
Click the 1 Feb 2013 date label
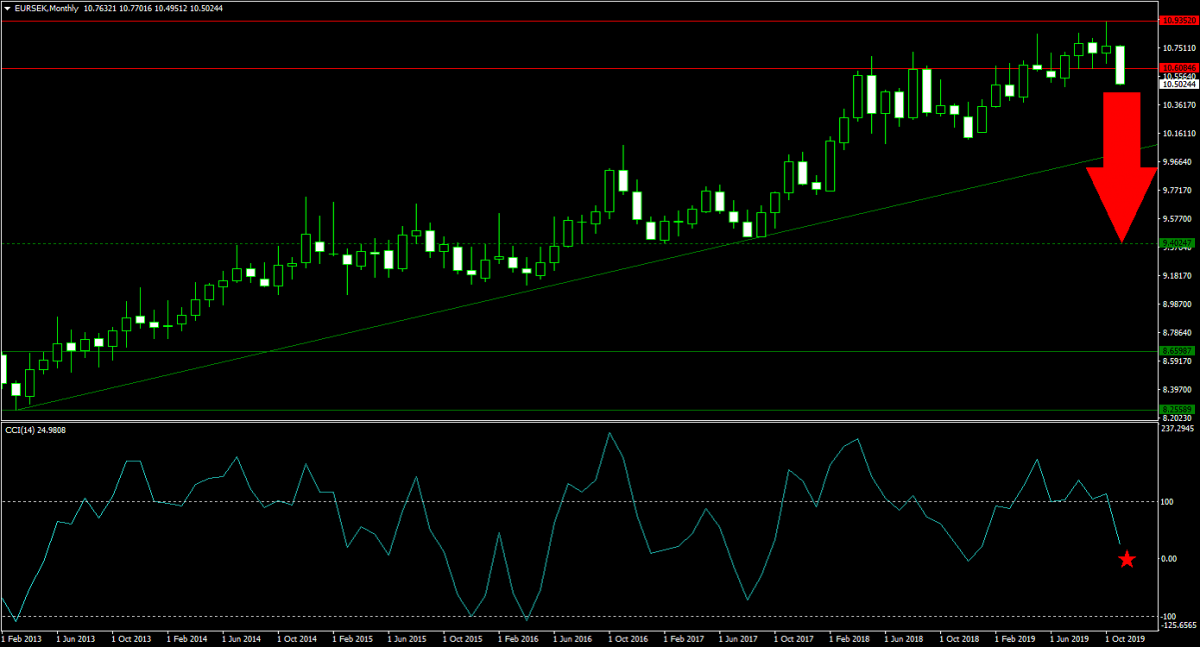(20, 636)
